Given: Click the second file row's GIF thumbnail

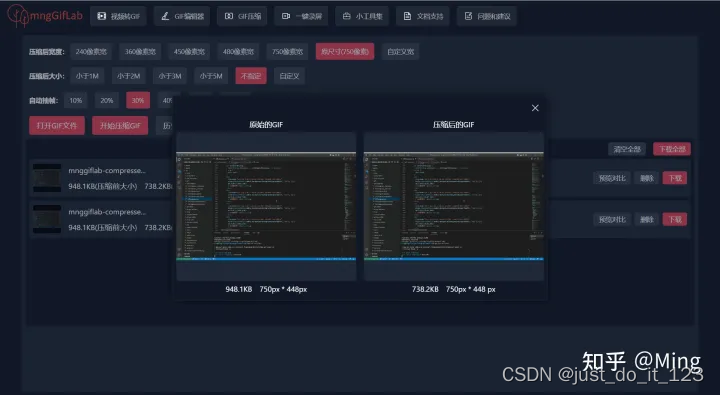Looking at the screenshot, I should click(x=47, y=219).
